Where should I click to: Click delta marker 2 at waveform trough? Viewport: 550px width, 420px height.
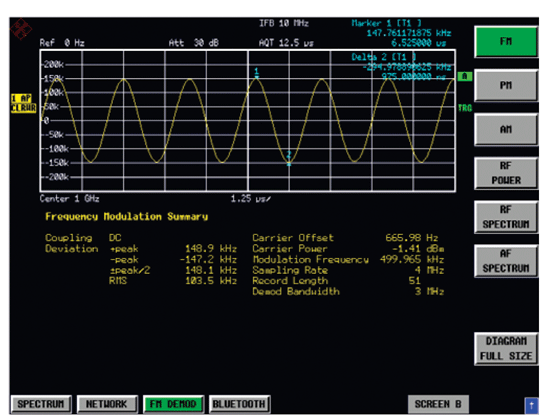click(x=289, y=159)
